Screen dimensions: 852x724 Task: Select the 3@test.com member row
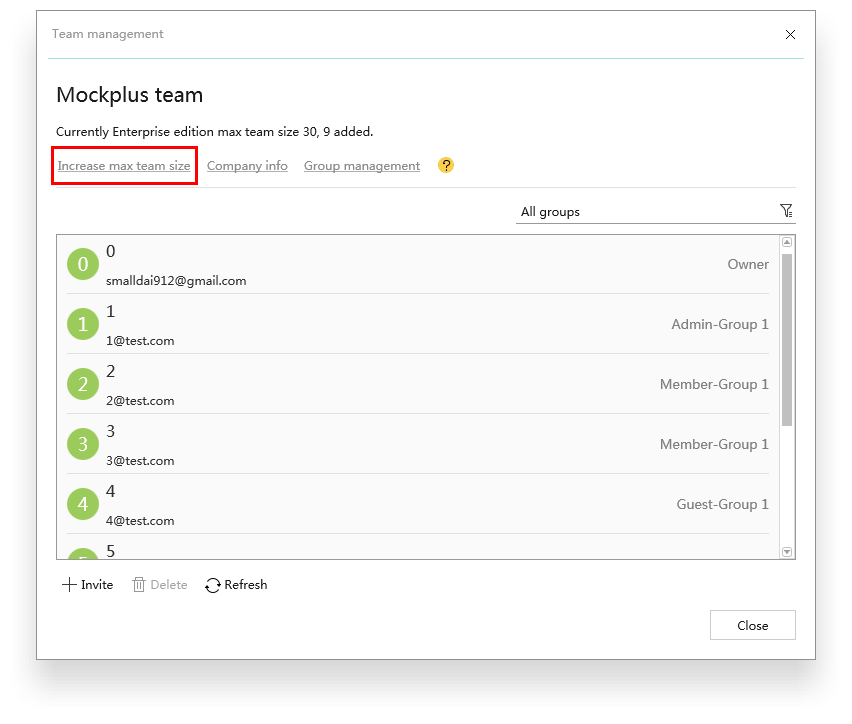(418, 444)
